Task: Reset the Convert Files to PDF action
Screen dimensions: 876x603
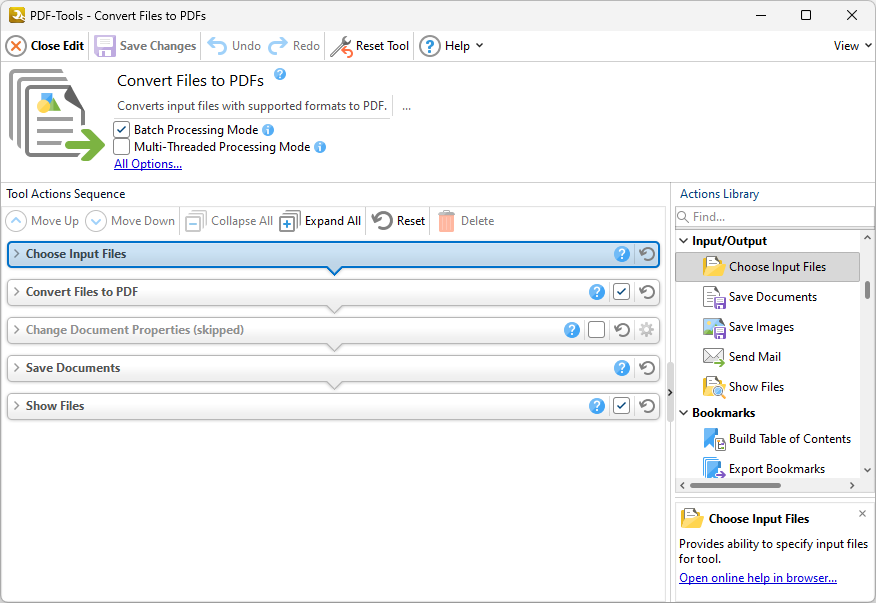Action: pyautogui.click(x=647, y=292)
